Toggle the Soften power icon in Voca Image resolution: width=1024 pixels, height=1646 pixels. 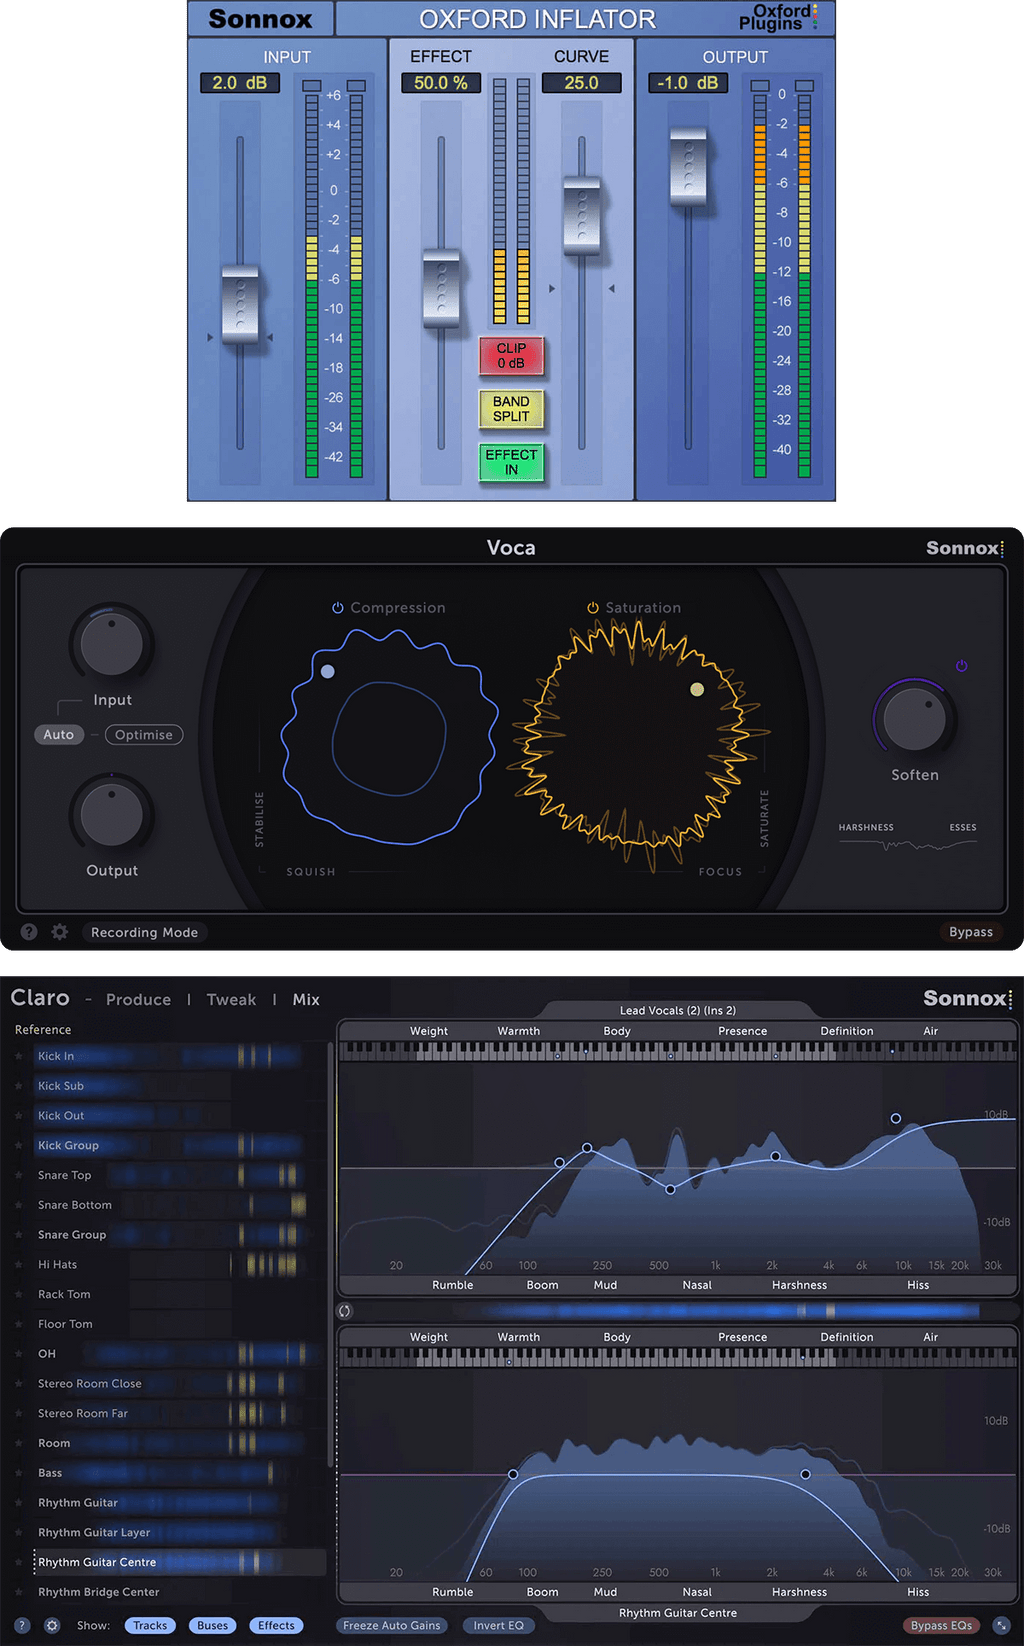(961, 666)
